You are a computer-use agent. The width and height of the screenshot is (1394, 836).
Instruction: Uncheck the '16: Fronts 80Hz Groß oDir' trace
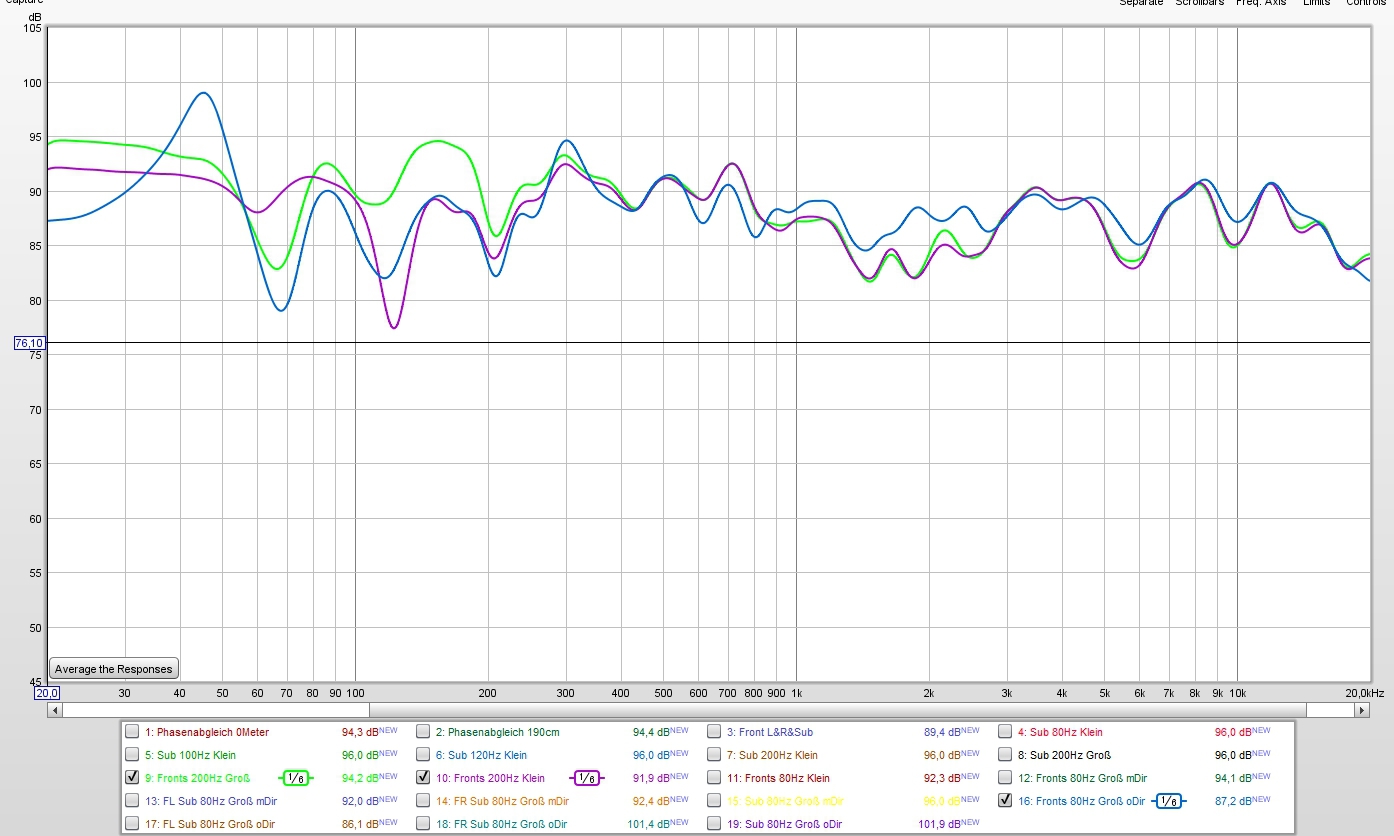[x=1005, y=800]
